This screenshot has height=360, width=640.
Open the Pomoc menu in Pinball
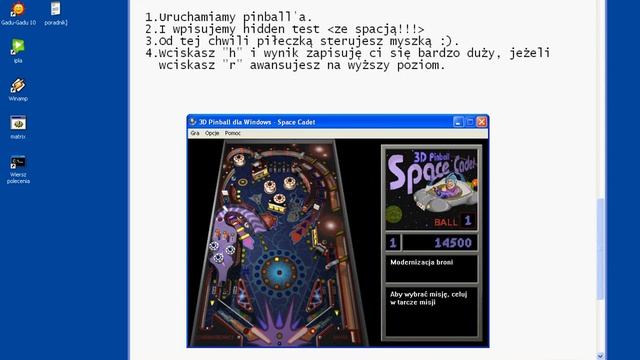[232, 133]
